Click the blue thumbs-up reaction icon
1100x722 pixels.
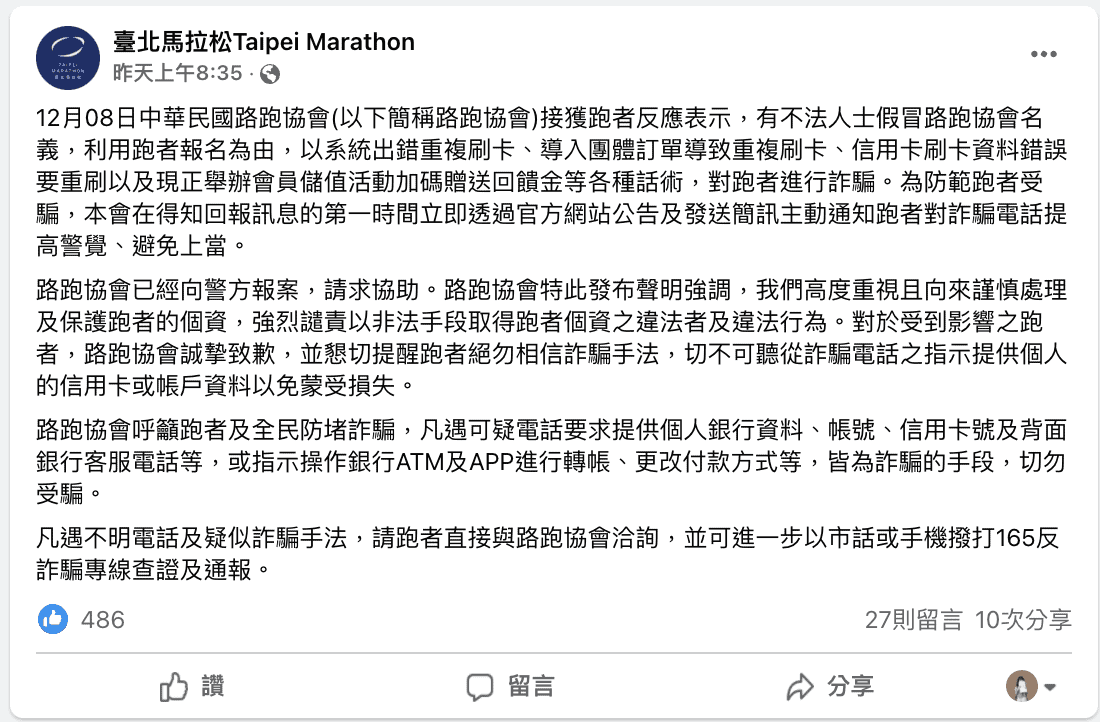pos(53,619)
